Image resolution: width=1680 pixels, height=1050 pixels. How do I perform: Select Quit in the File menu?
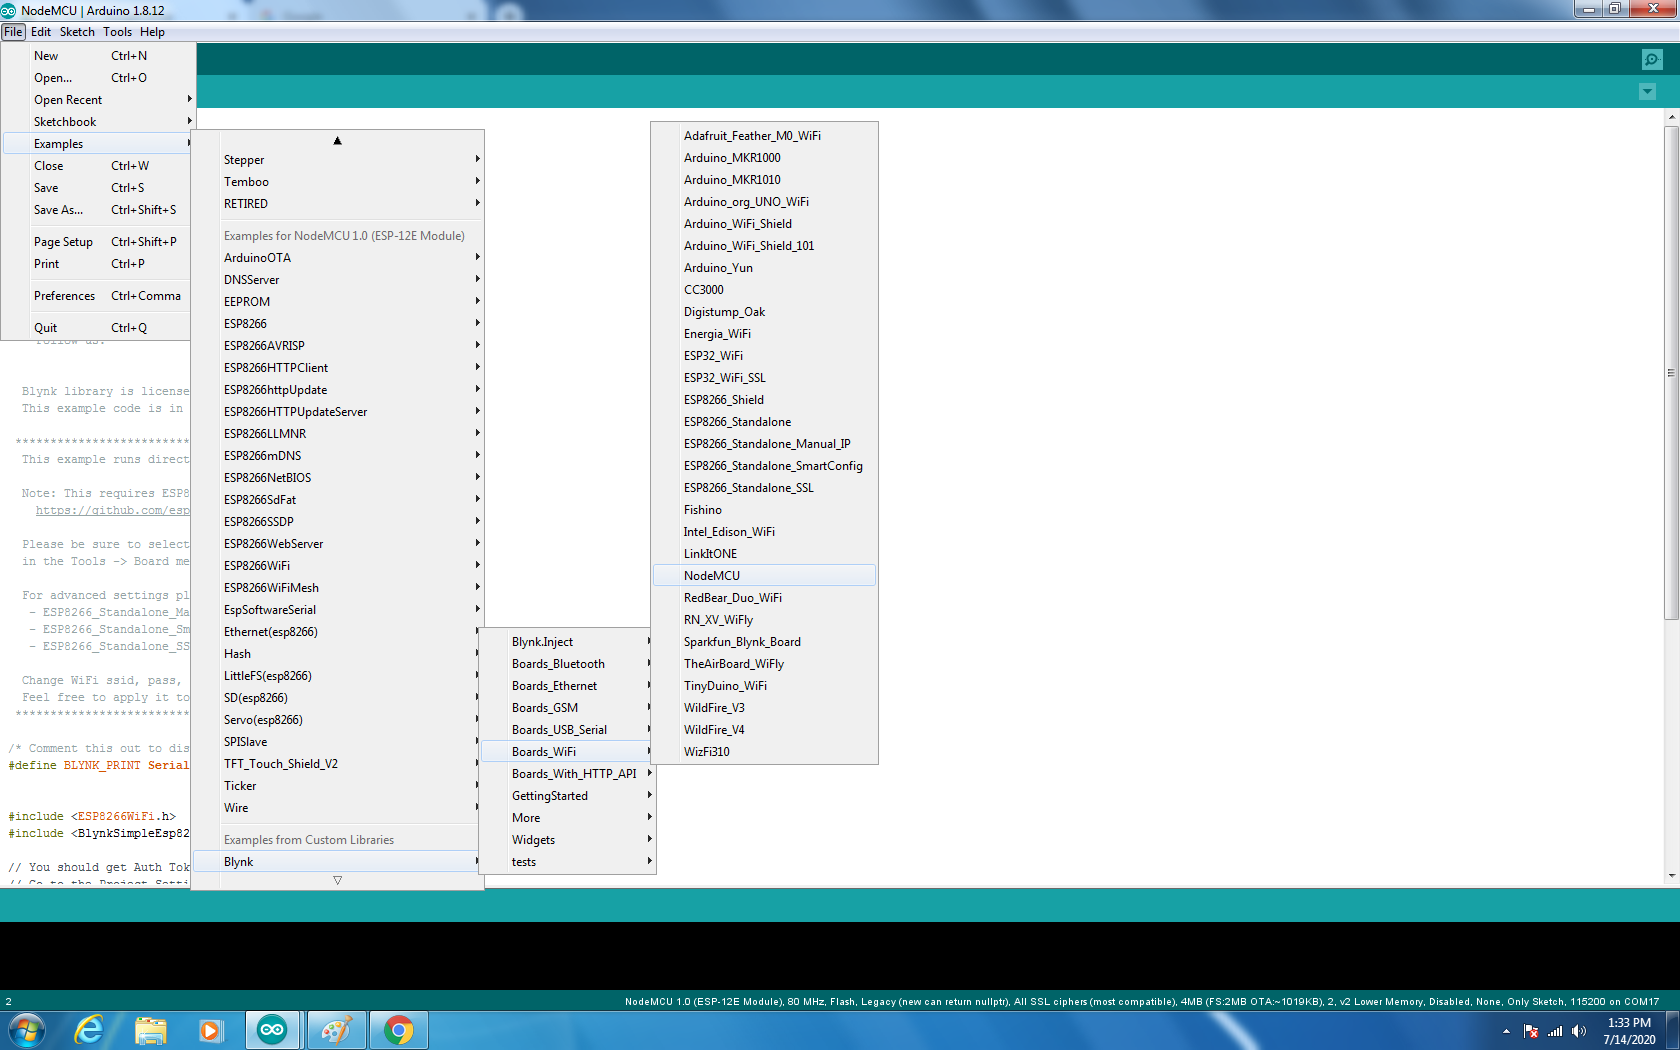tap(97, 328)
